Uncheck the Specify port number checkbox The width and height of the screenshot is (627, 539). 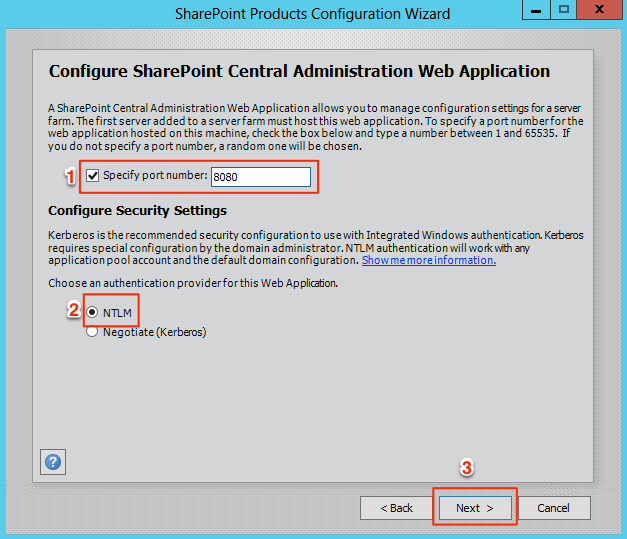pyautogui.click(x=92, y=176)
